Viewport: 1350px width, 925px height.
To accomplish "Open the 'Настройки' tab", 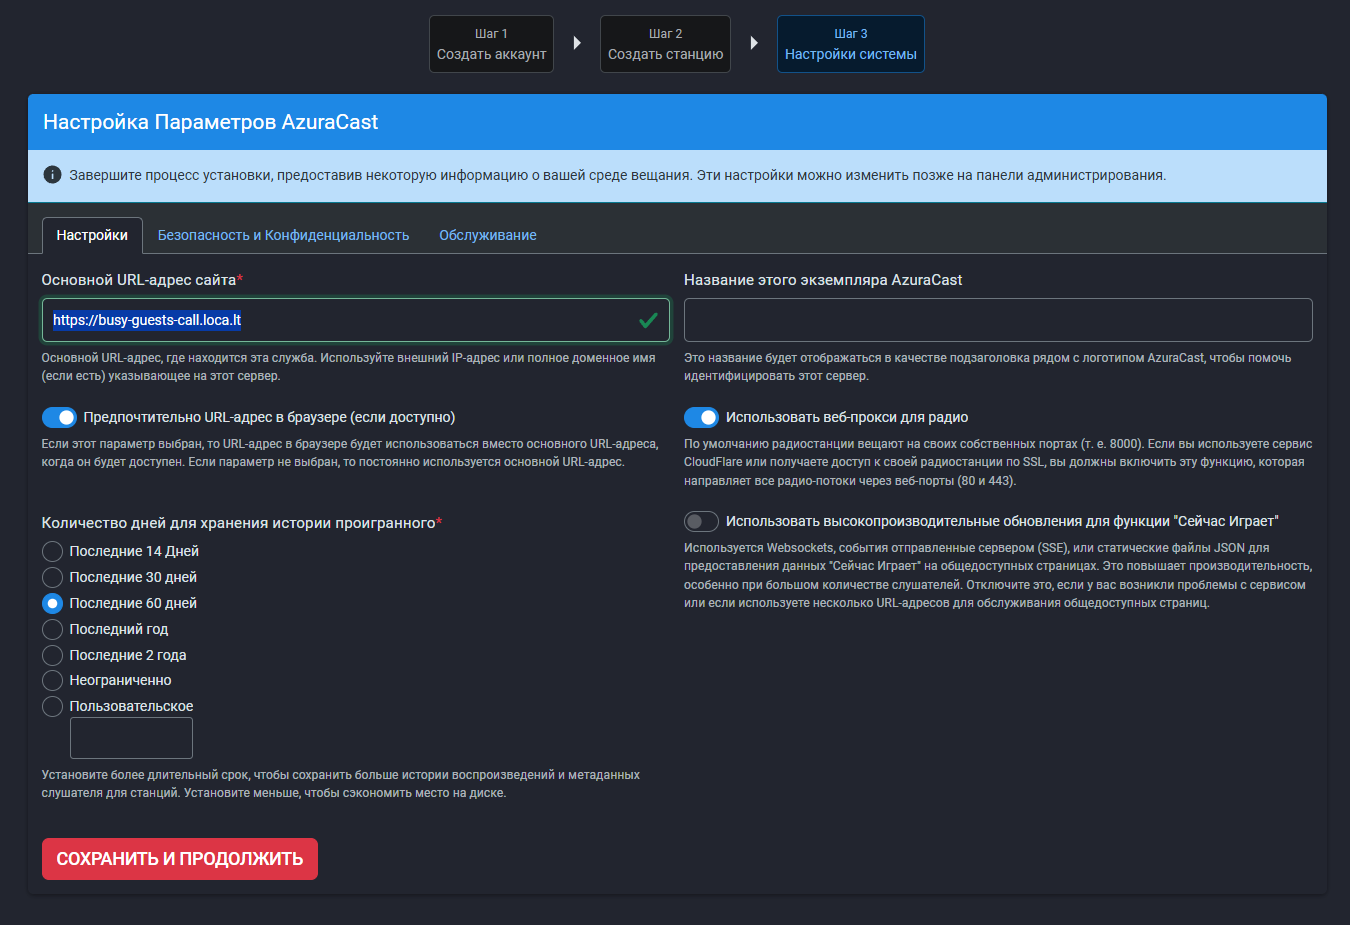I will [x=92, y=235].
